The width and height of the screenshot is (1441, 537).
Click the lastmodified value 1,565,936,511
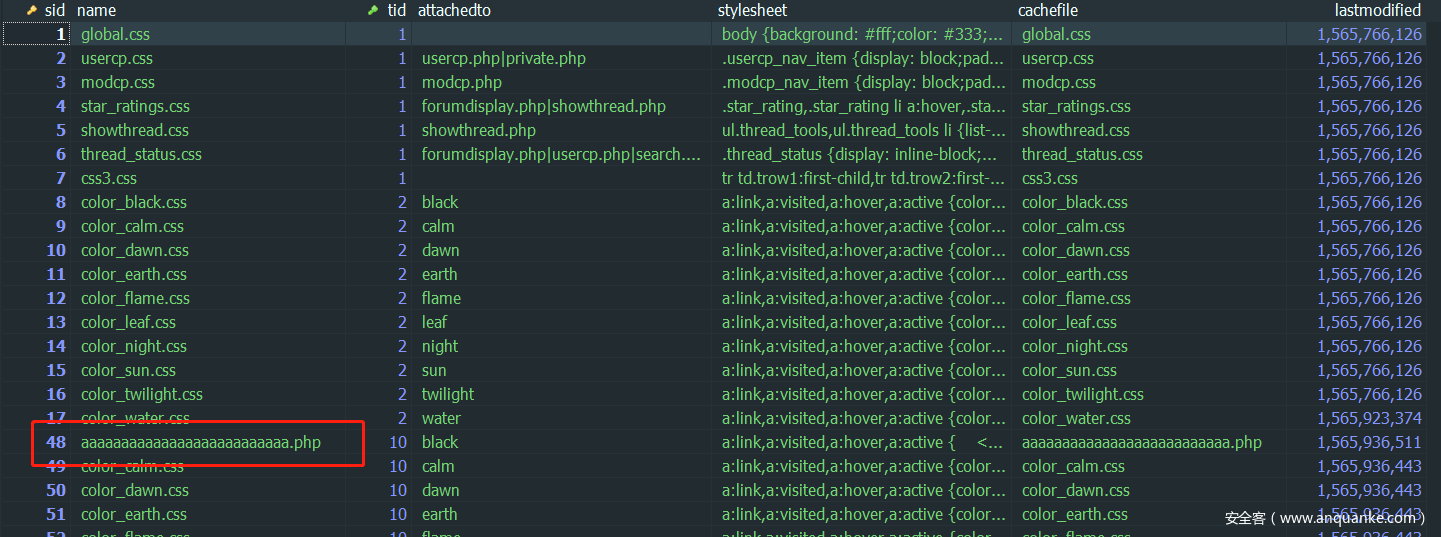click(x=1369, y=442)
